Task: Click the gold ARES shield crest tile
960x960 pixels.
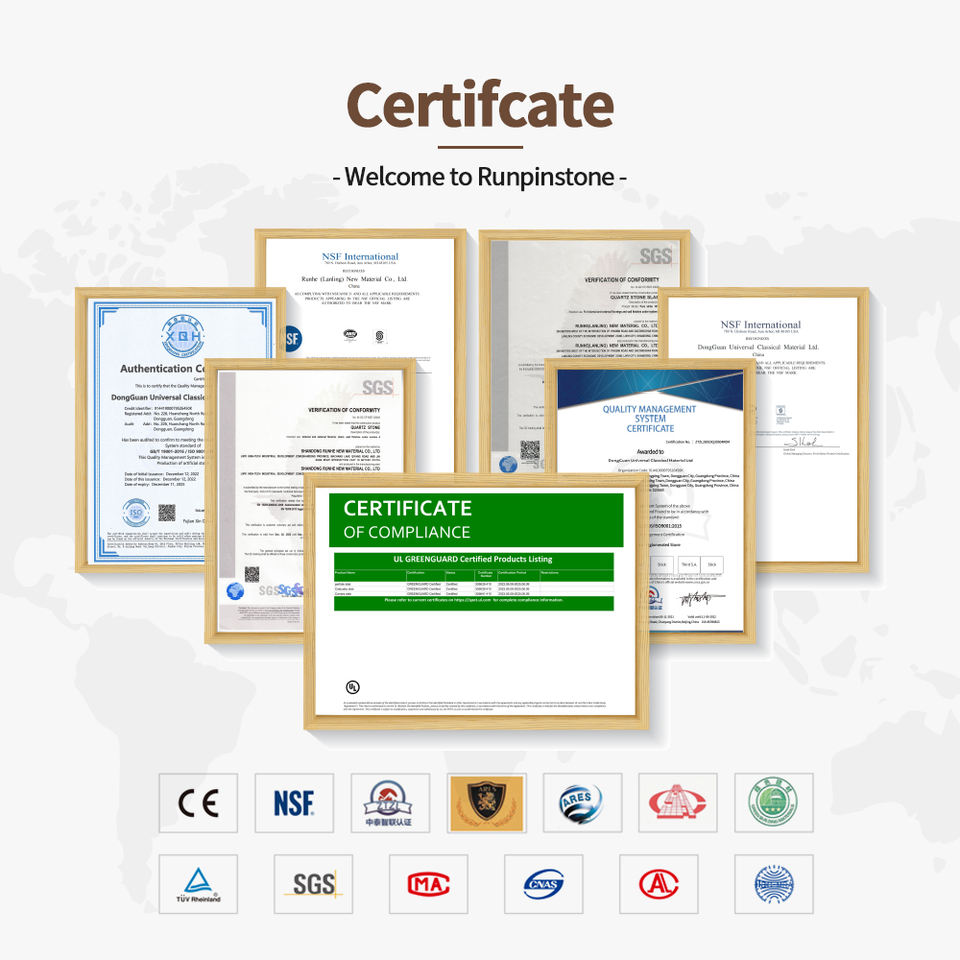Action: pos(487,803)
